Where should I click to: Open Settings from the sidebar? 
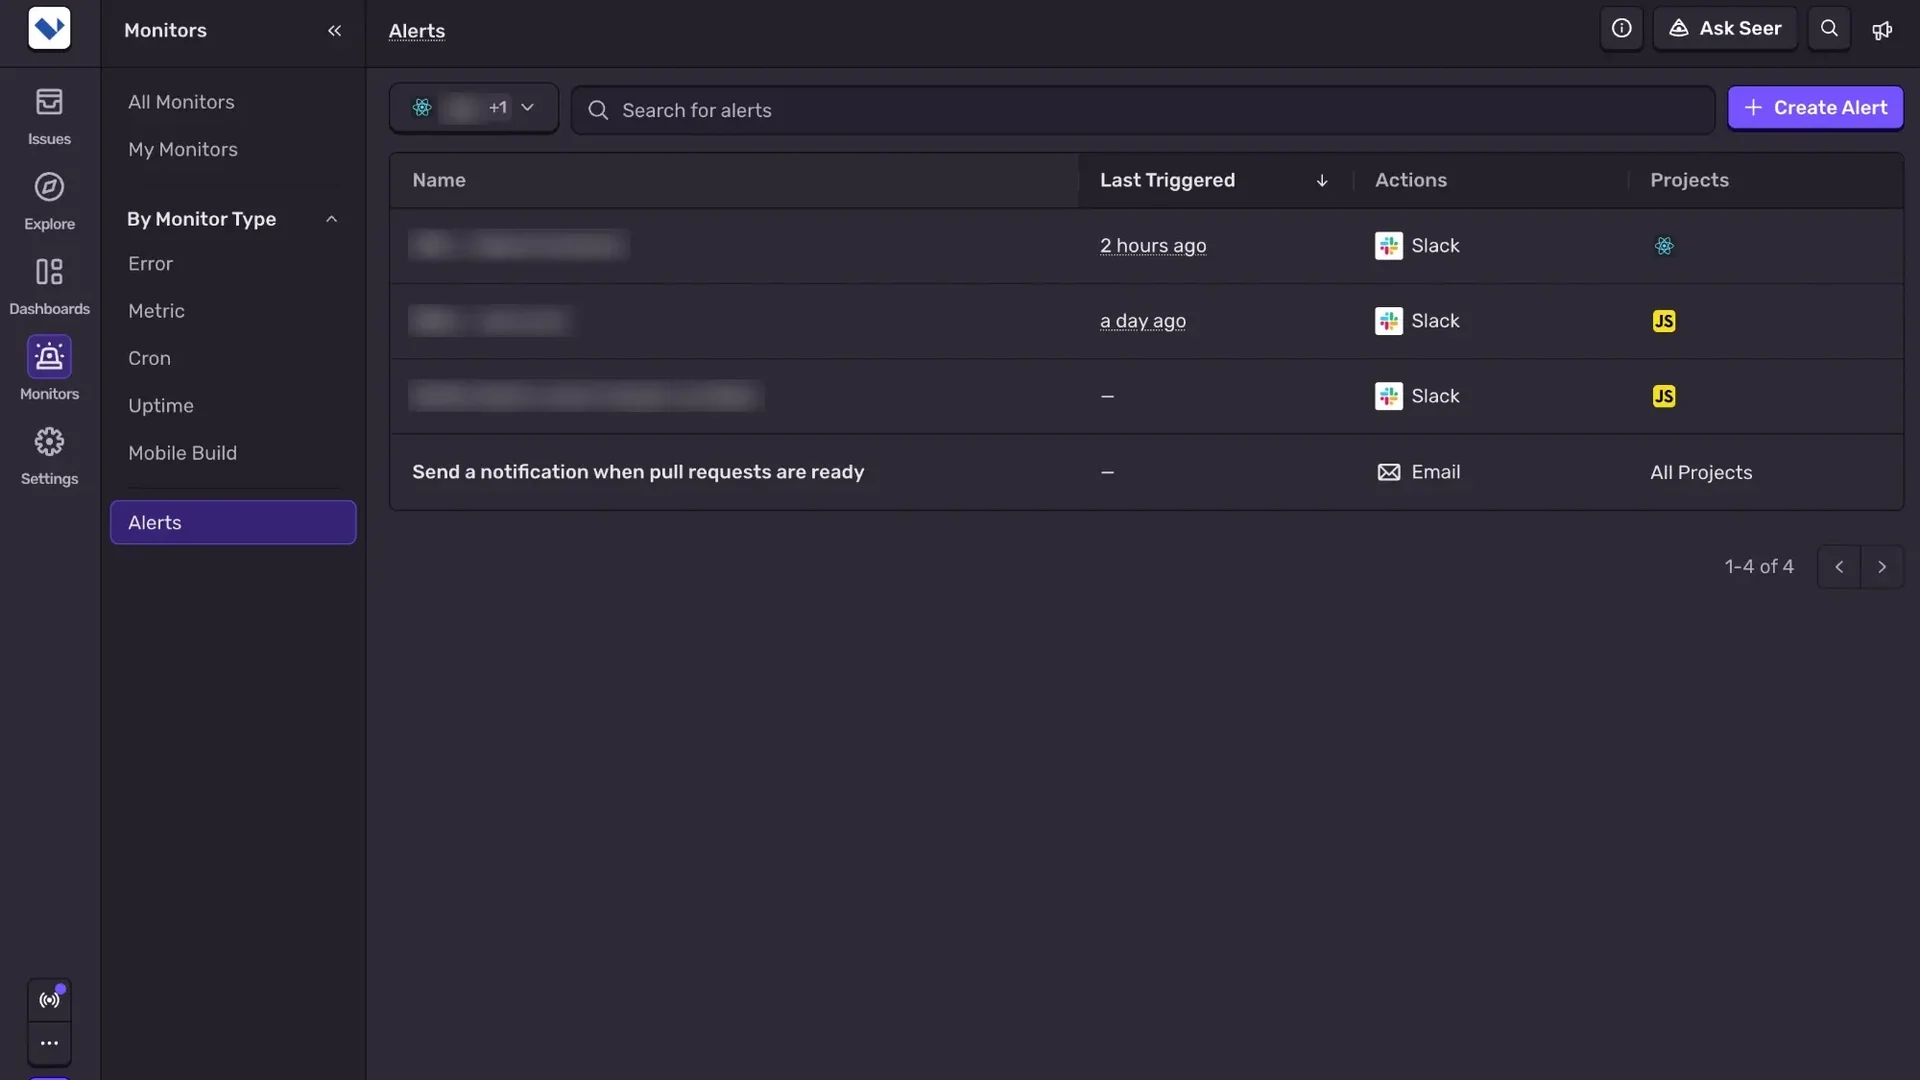point(49,457)
